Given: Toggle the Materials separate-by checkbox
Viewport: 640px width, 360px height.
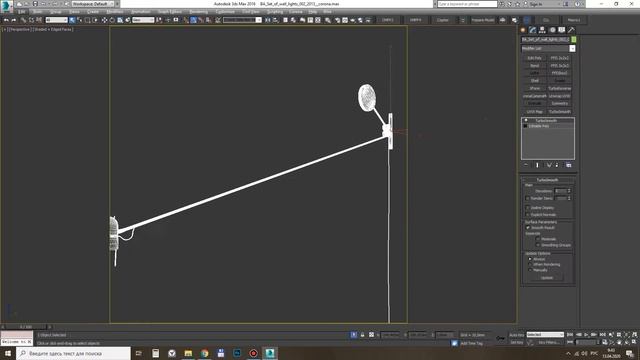Looking at the screenshot, I should pos(538,239).
